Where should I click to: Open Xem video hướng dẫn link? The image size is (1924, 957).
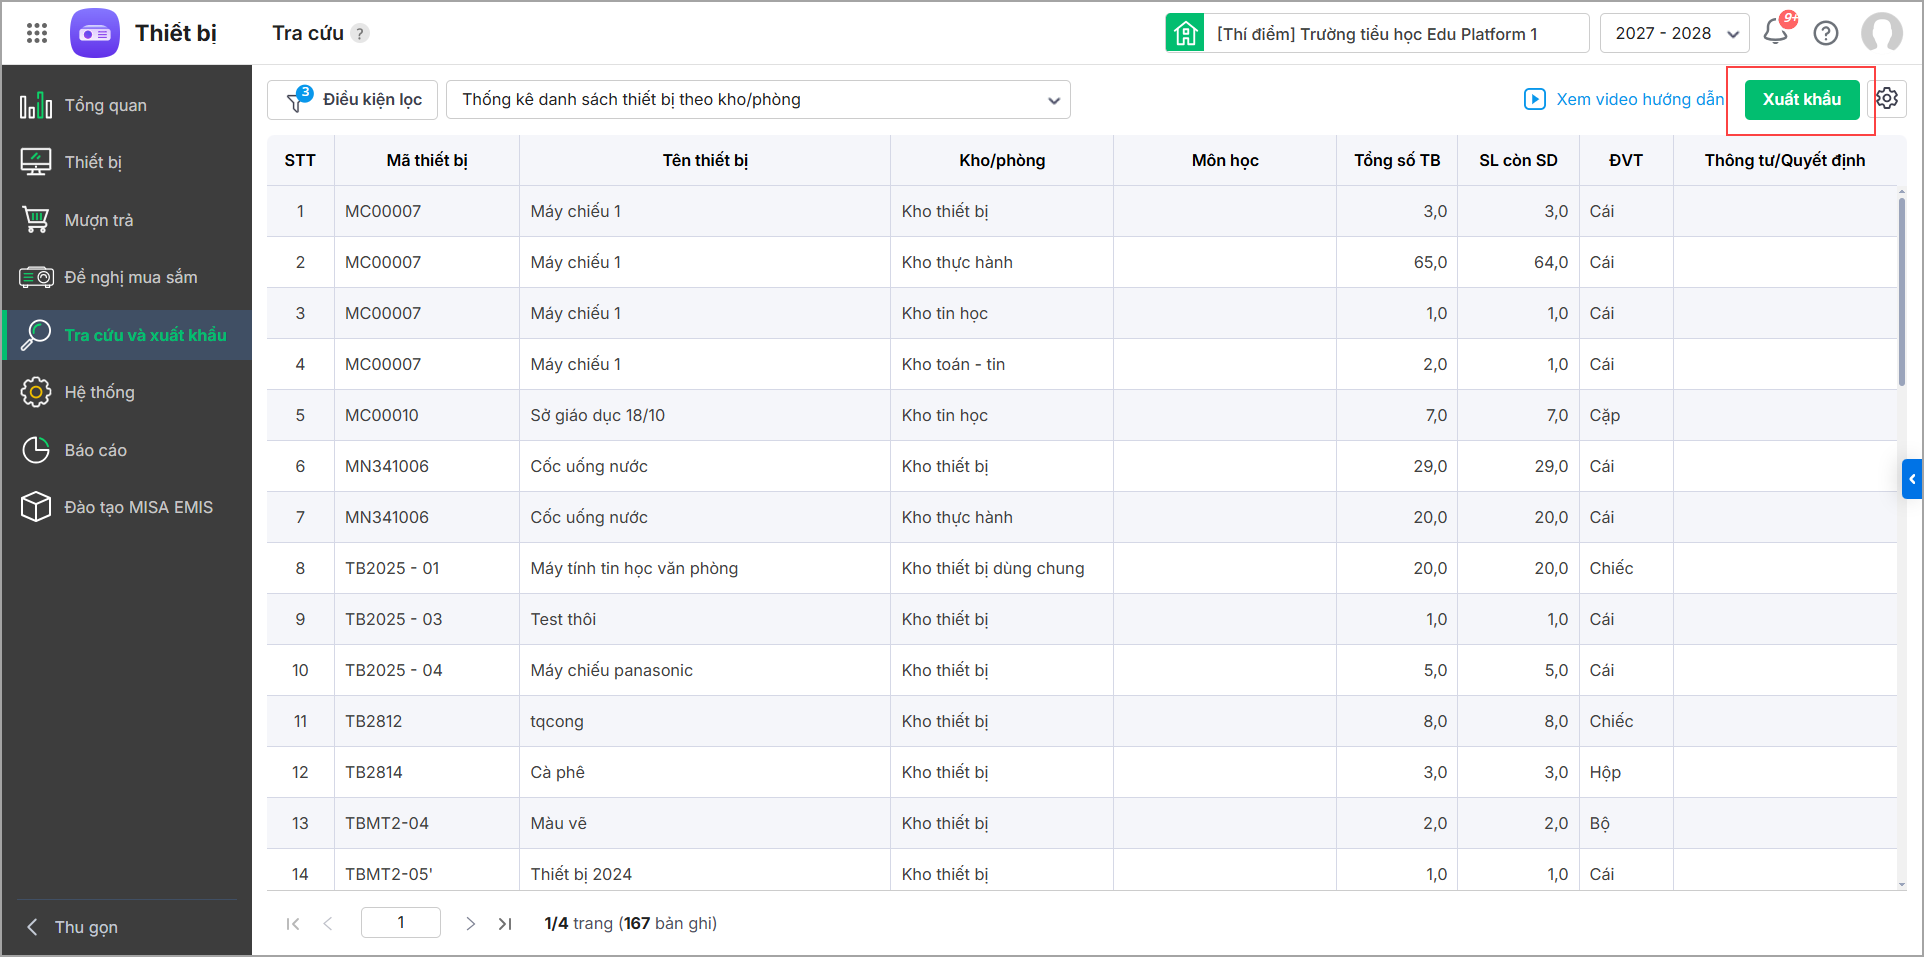(x=1625, y=99)
